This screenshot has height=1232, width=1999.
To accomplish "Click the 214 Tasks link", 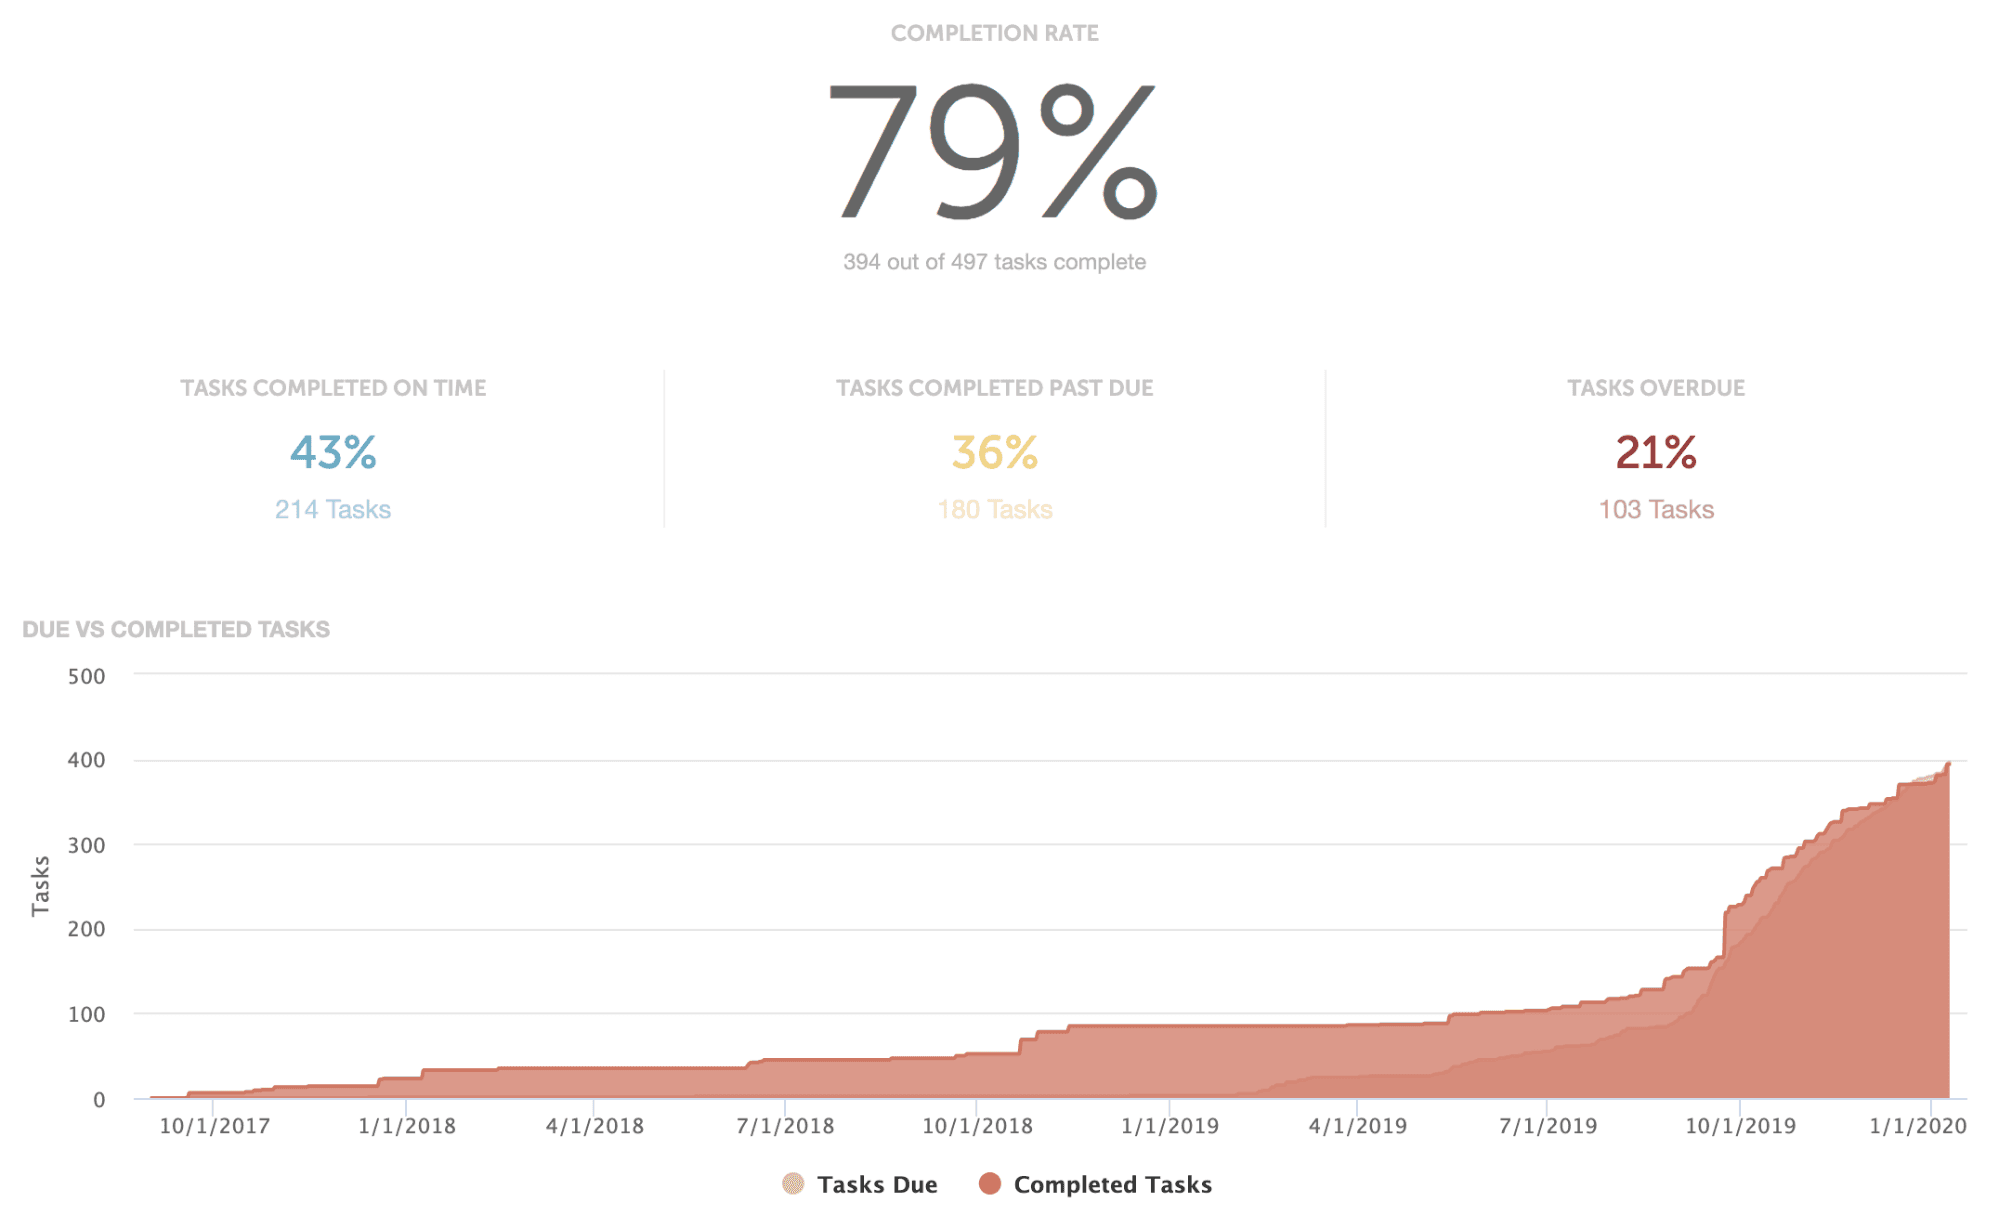I will pos(333,510).
